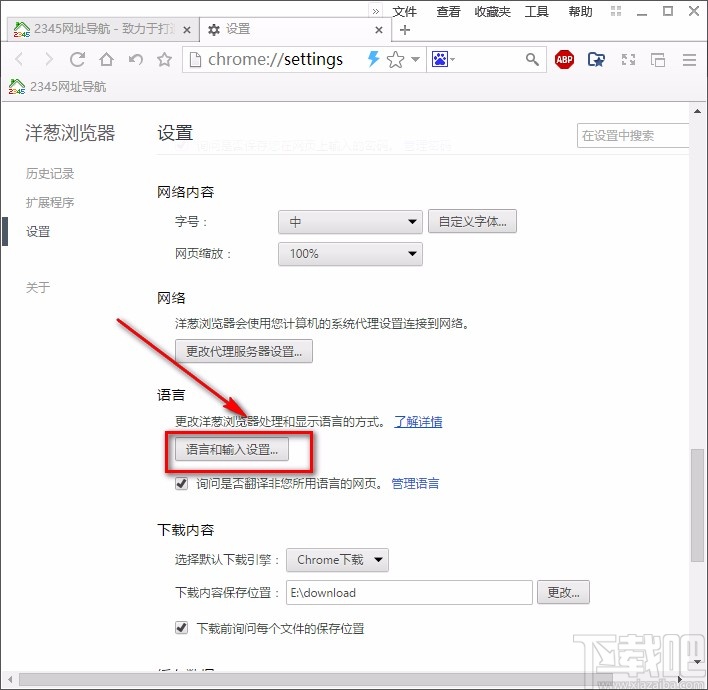
Task: Click vertical scrollbar up arrow
Action: (697, 111)
